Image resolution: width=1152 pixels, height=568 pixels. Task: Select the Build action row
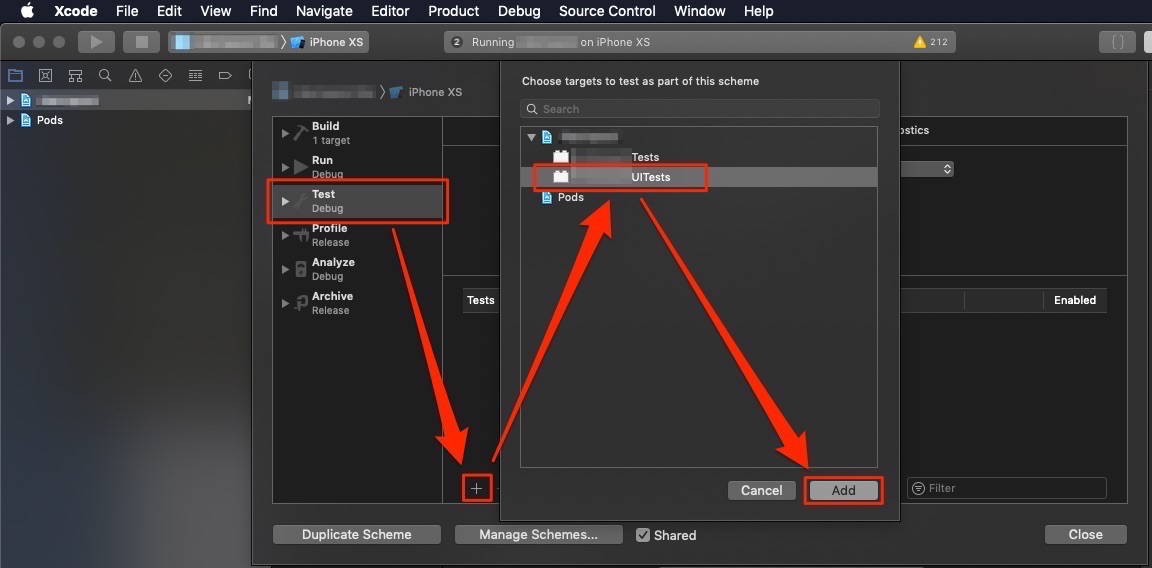point(357,133)
